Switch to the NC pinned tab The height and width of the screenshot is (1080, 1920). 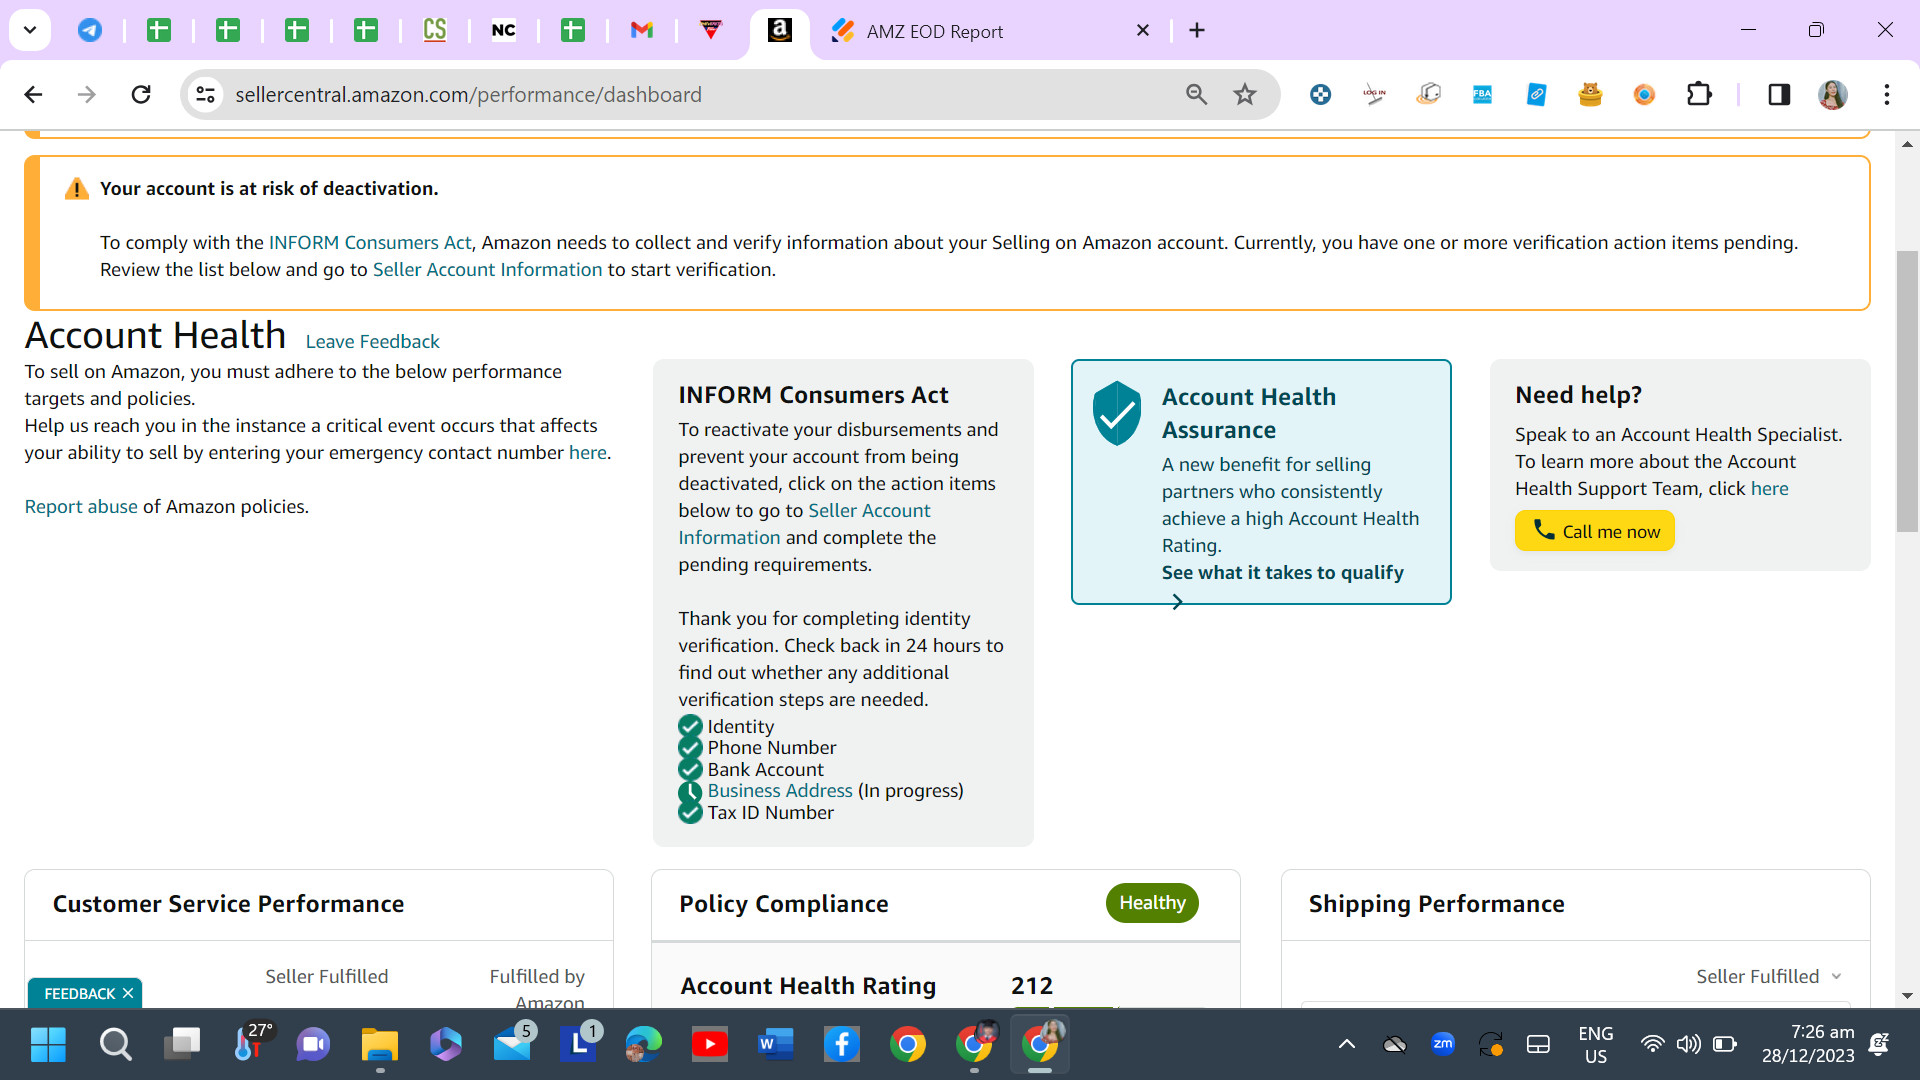[504, 30]
